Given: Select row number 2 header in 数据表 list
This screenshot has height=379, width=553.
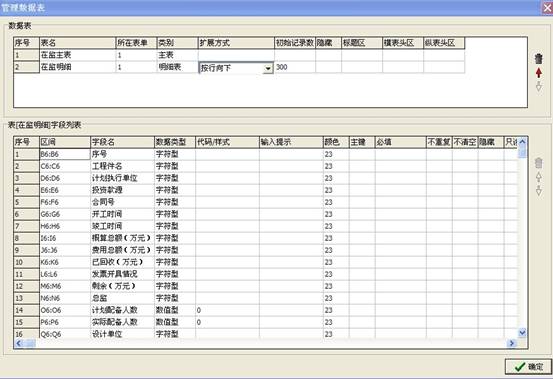Looking at the screenshot, I should [26, 67].
